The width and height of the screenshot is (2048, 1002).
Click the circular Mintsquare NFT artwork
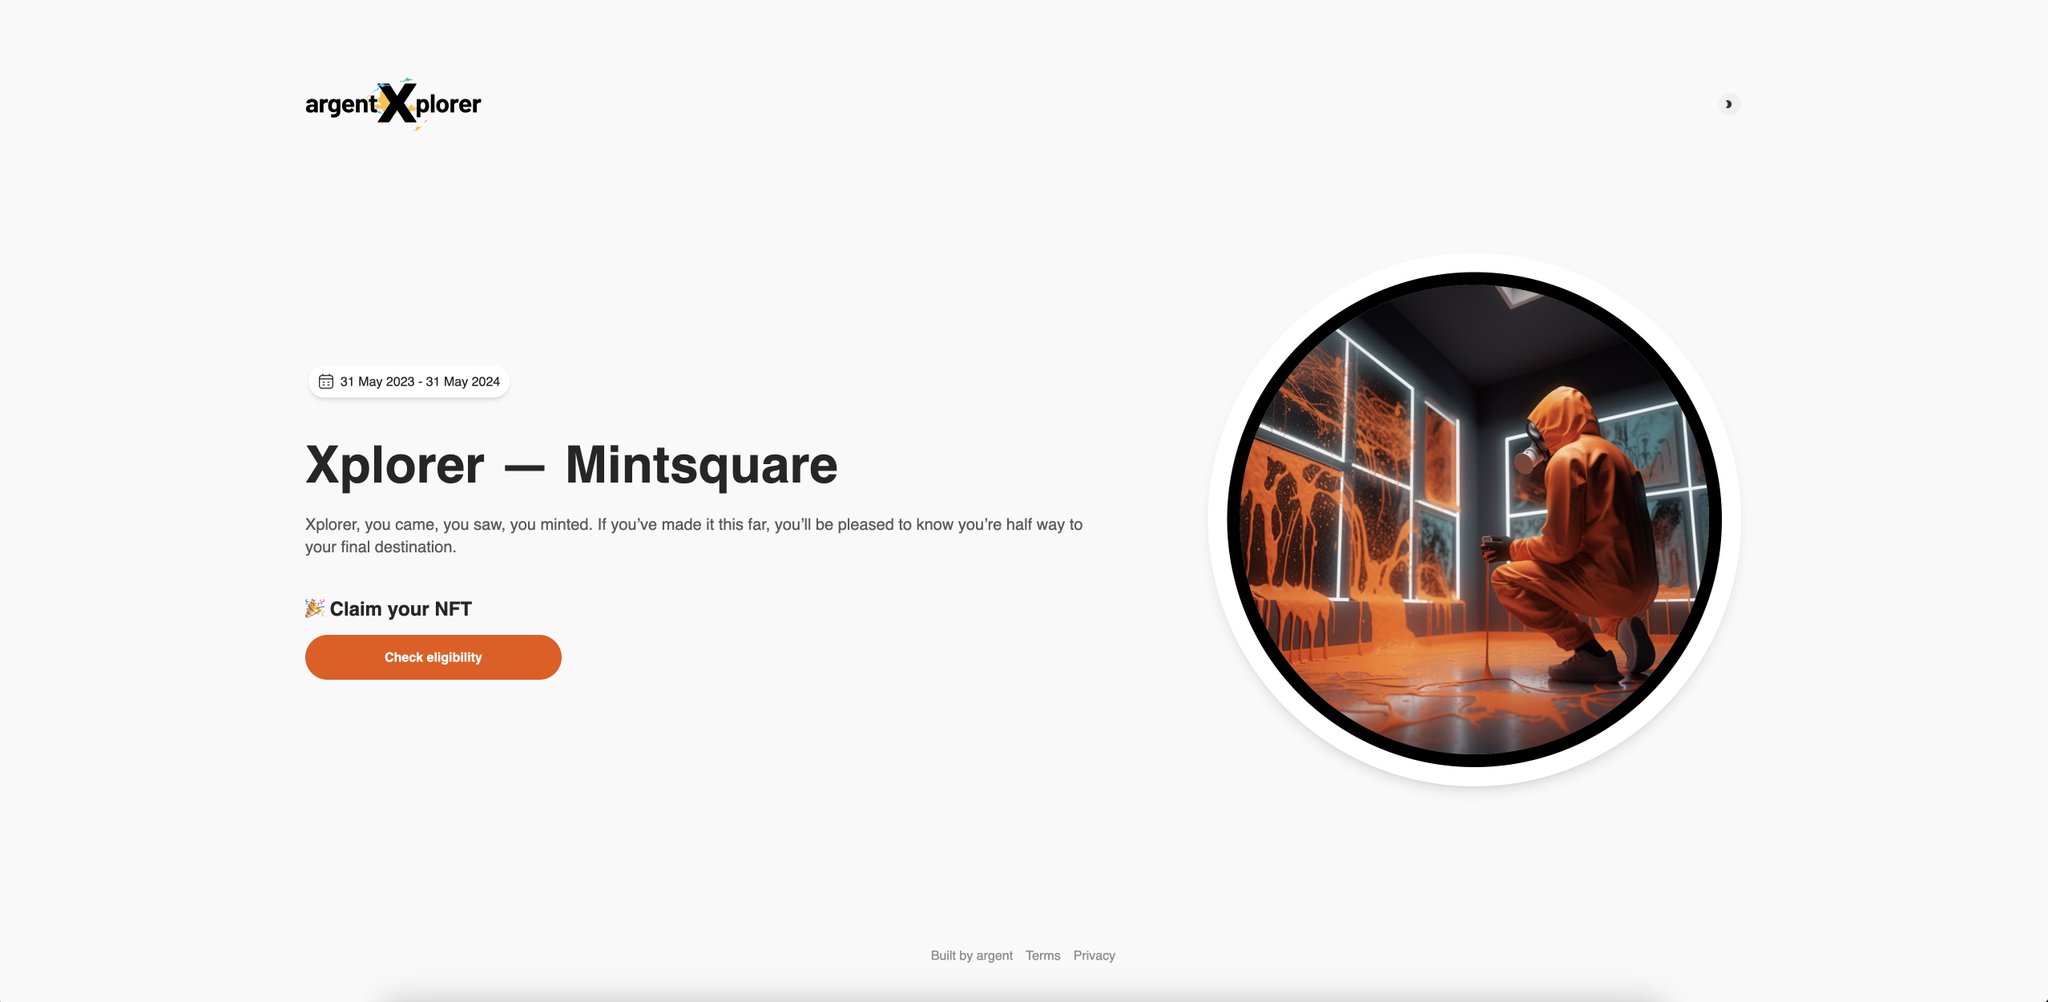pos(1474,520)
